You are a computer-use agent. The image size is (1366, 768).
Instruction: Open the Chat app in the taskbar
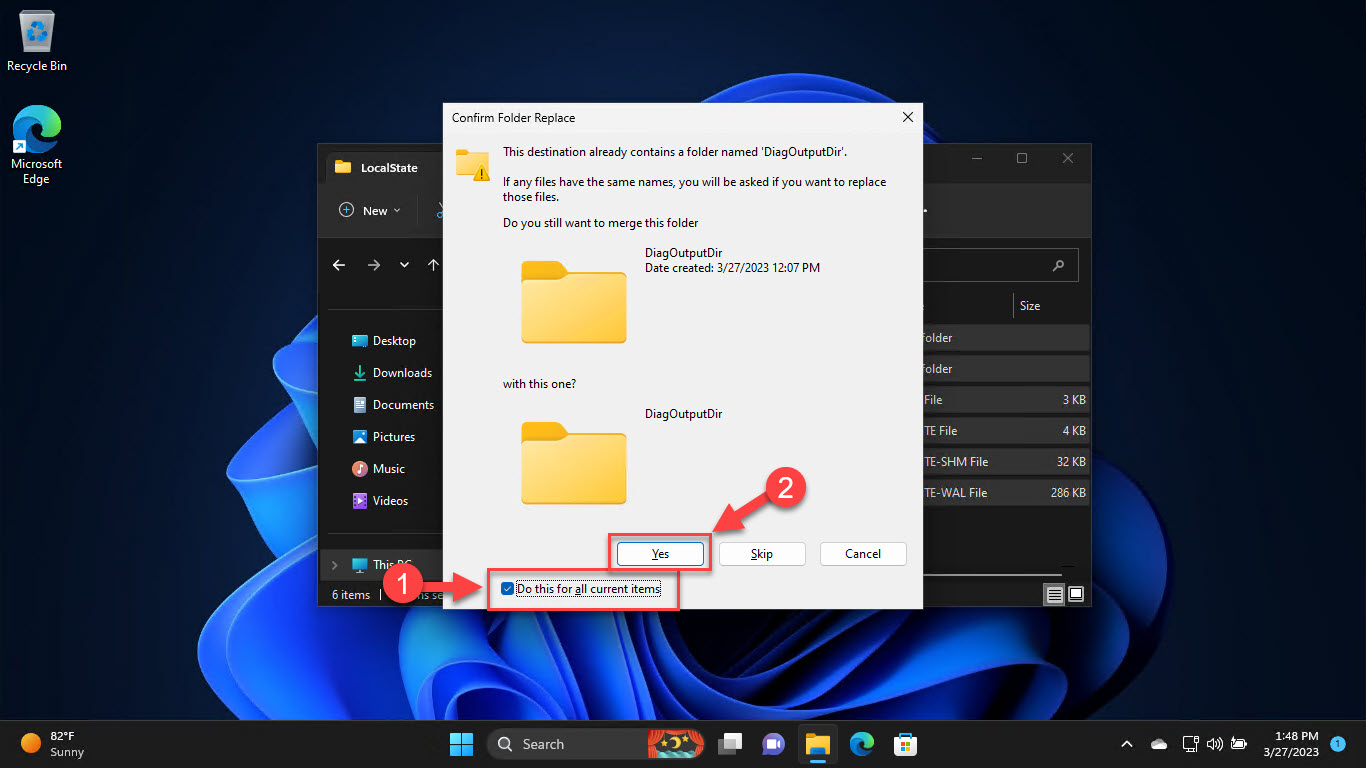tap(774, 744)
